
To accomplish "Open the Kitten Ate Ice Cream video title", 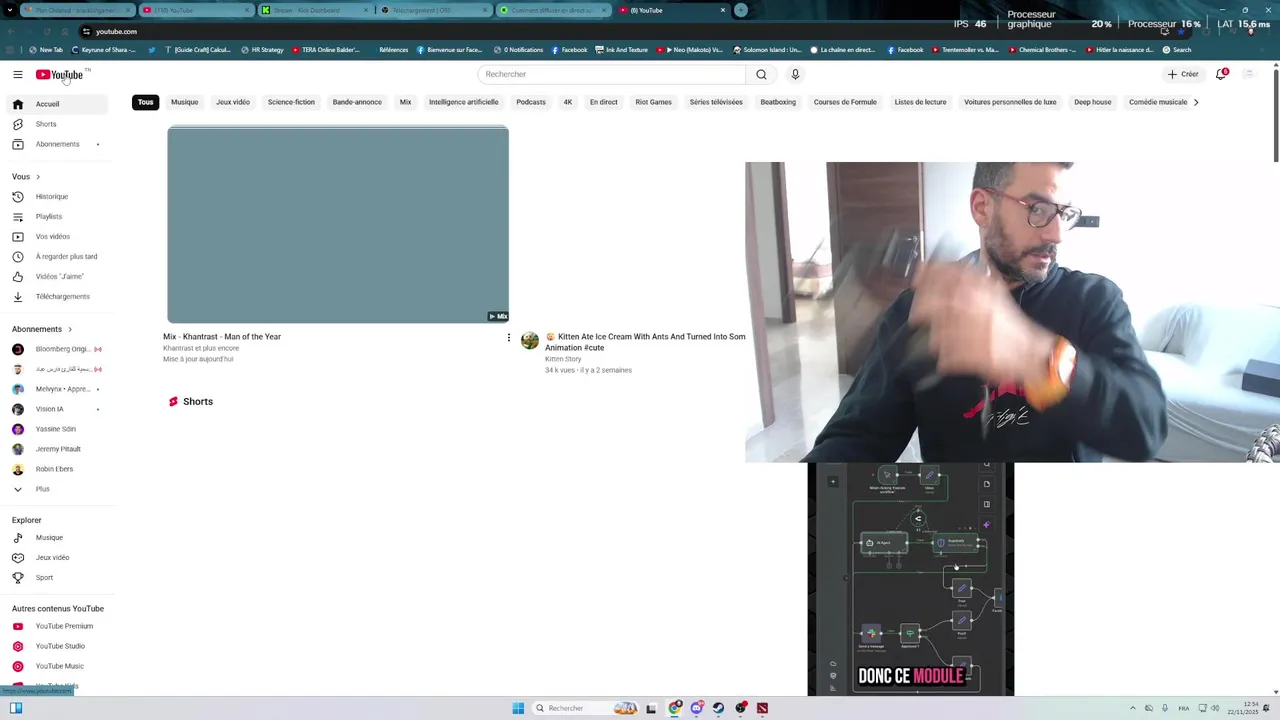I will (x=645, y=342).
